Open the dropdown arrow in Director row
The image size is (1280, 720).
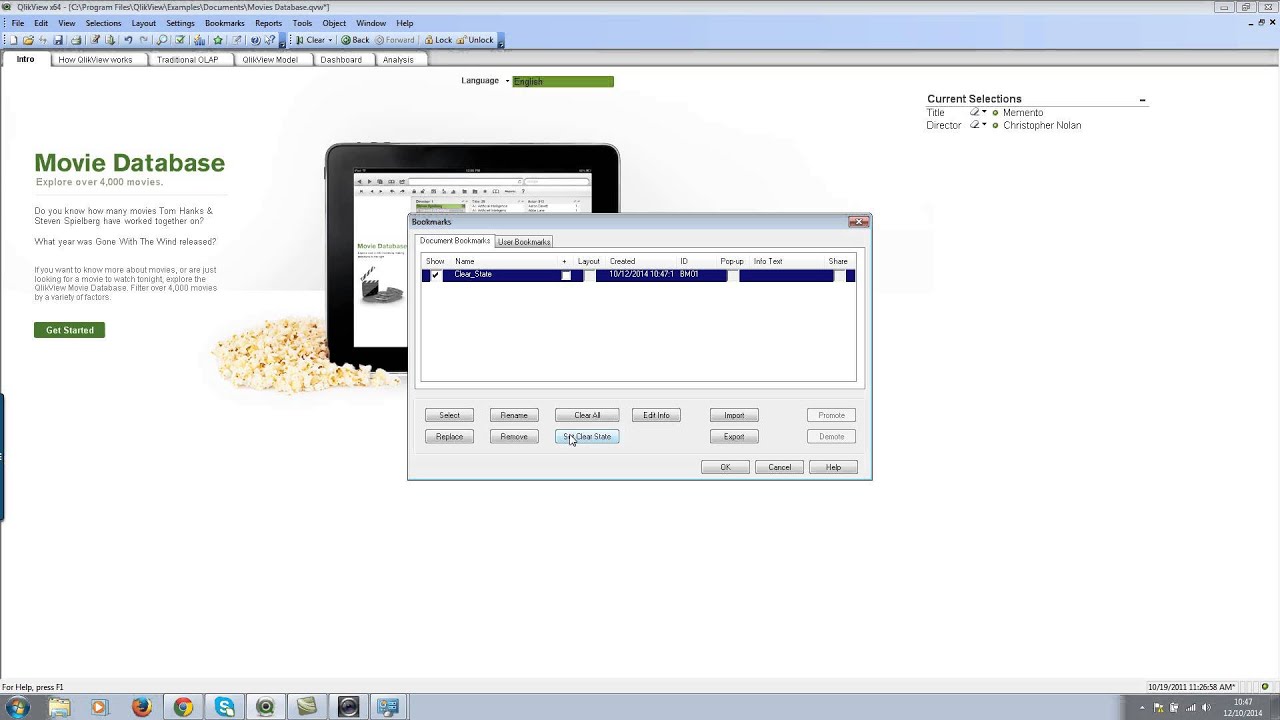tap(984, 126)
